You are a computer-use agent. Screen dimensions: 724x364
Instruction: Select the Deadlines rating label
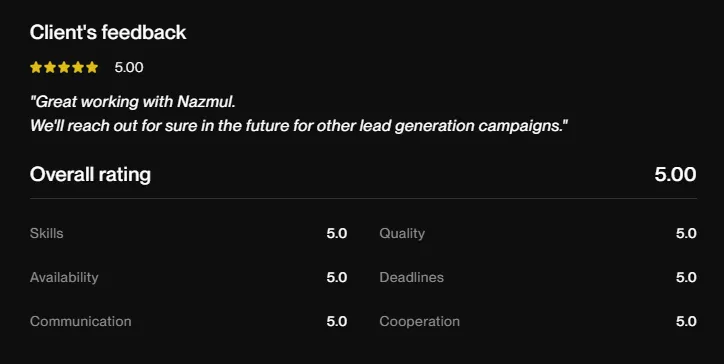click(412, 277)
